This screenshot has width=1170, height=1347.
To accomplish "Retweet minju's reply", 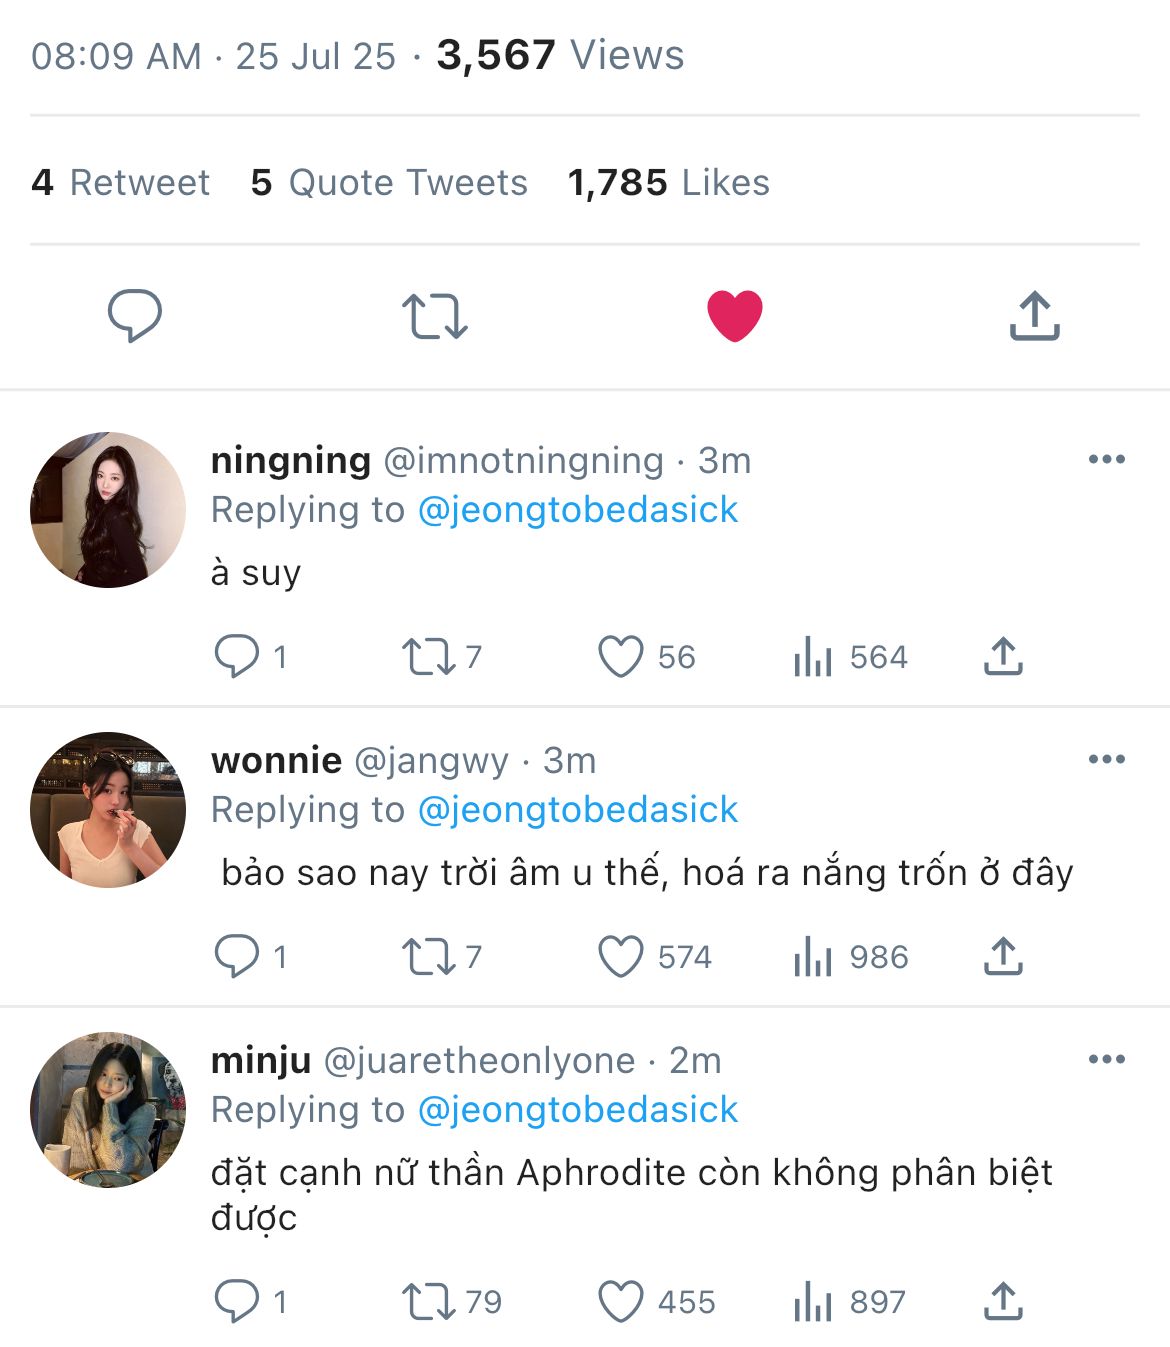I will coord(428,1302).
